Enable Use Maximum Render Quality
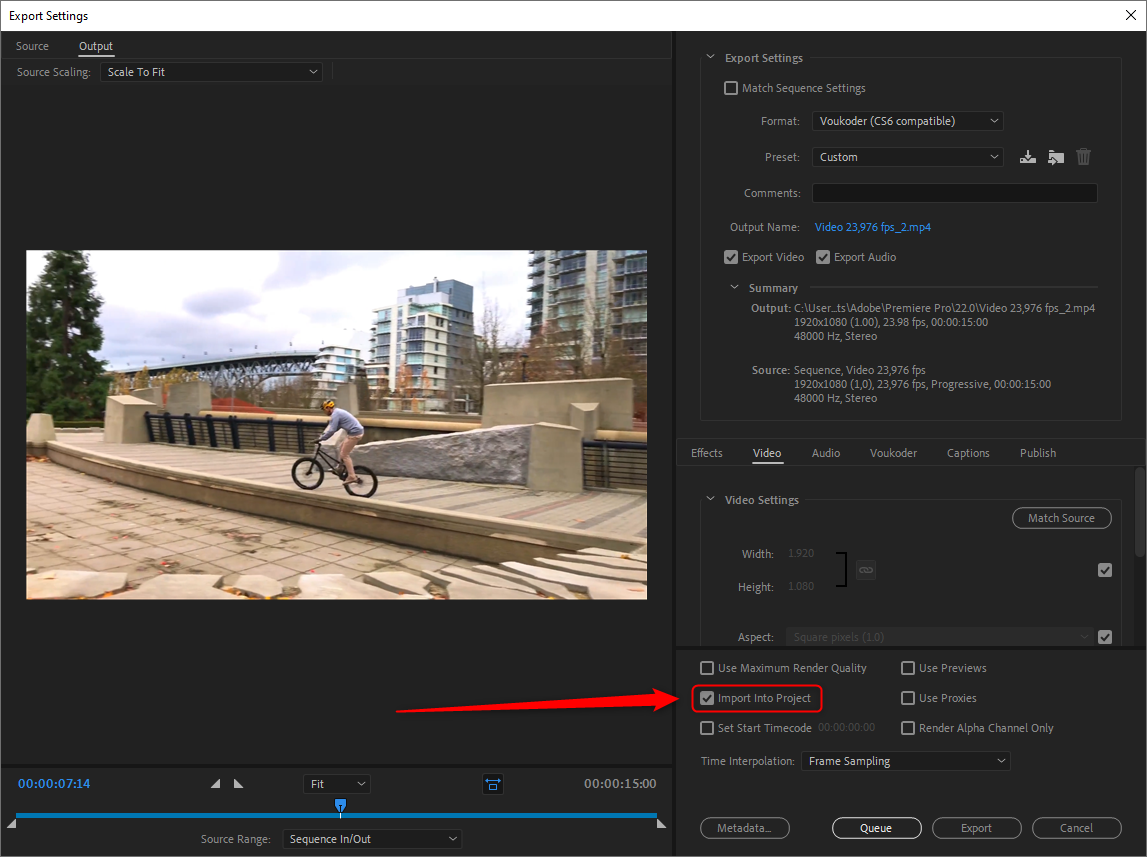The image size is (1147, 857). 708,668
